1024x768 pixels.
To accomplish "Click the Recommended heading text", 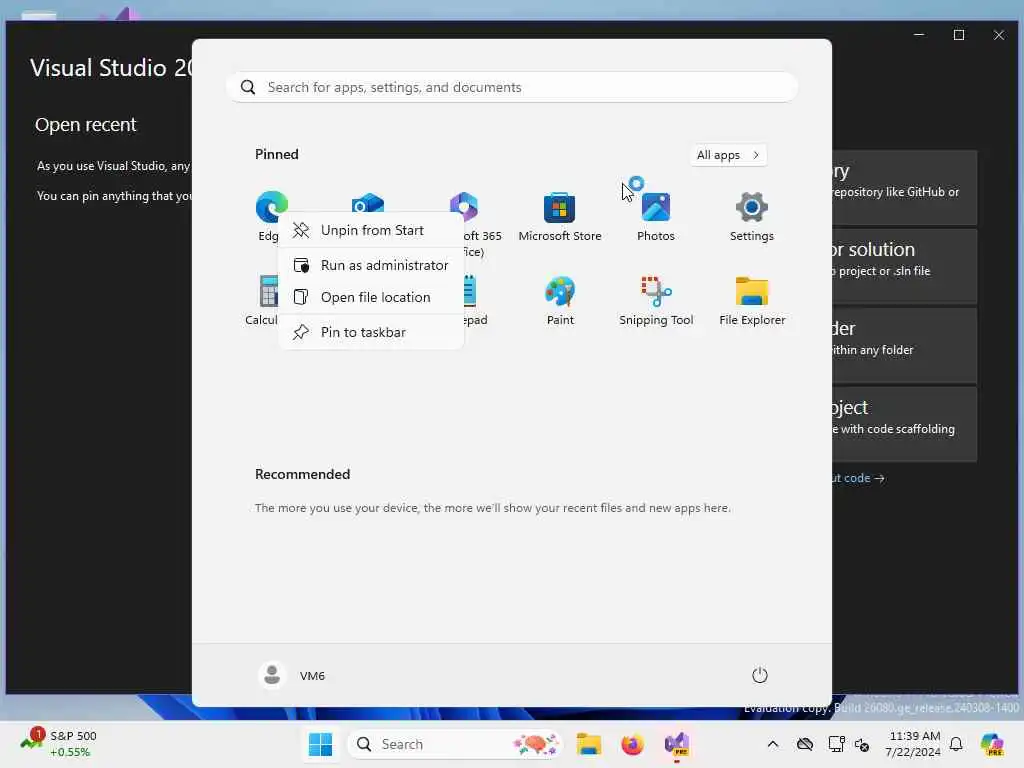I will pos(302,474).
